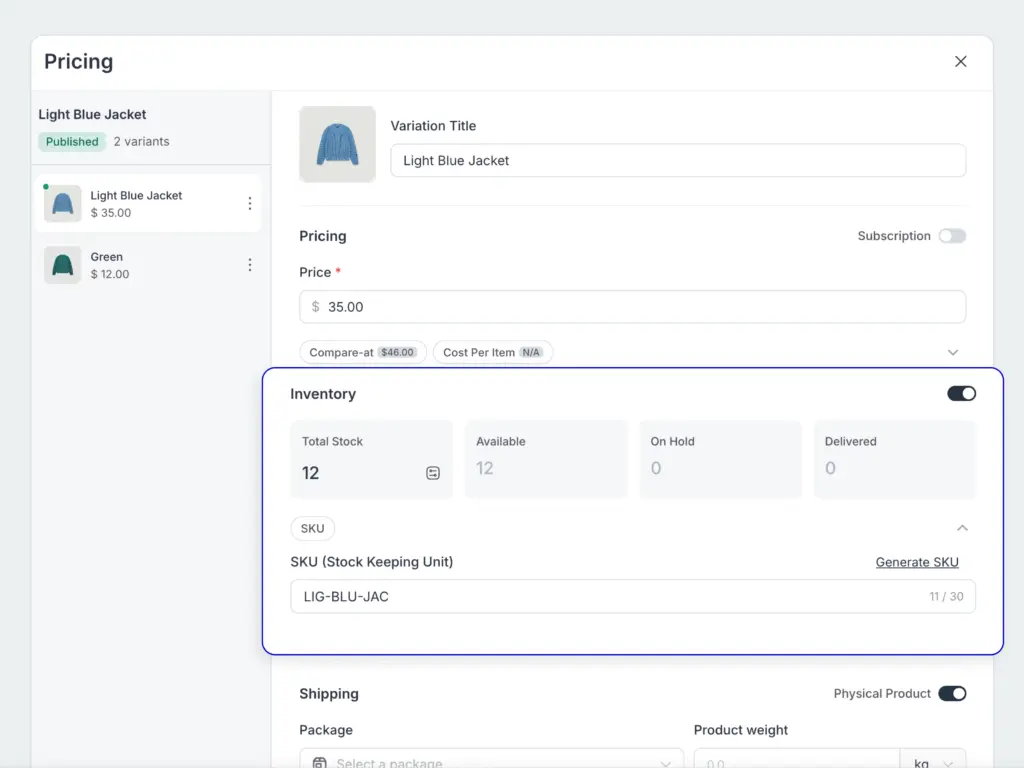The height and width of the screenshot is (768, 1024).
Task: Click the SKU field with LIG-BLU-JAC
Action: pyautogui.click(x=632, y=596)
